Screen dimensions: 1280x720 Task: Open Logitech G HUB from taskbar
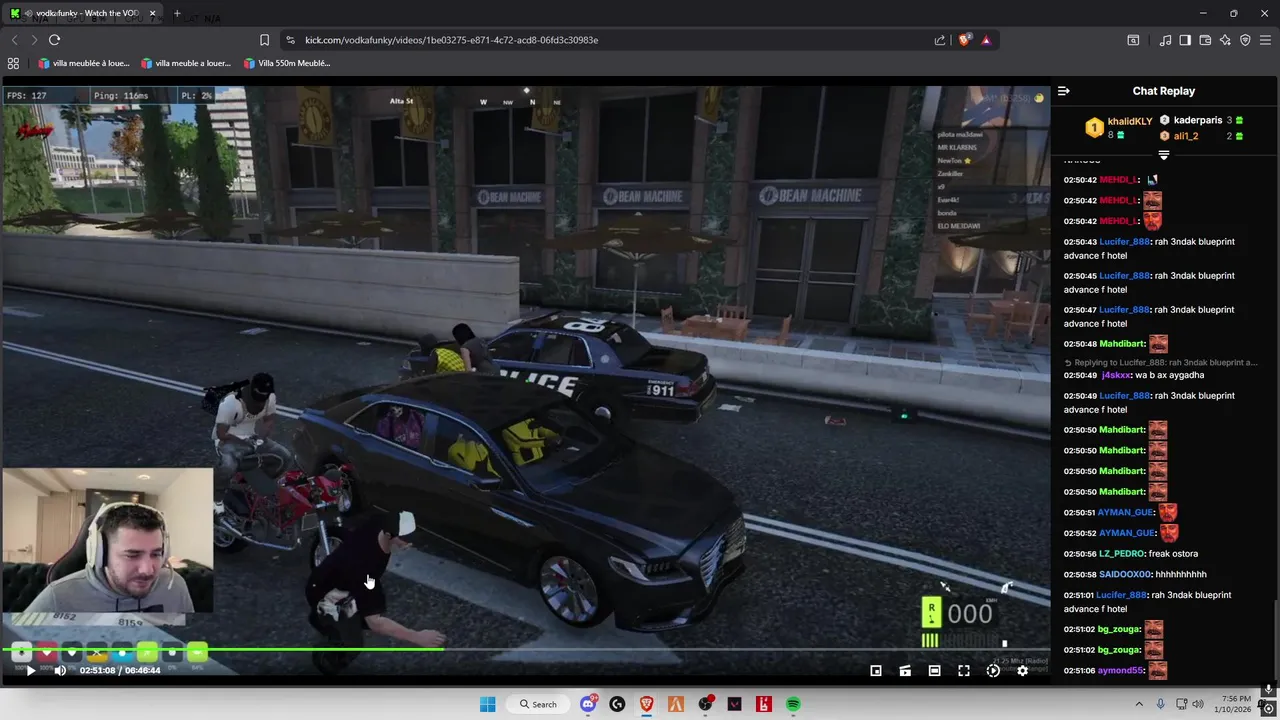pos(617,704)
